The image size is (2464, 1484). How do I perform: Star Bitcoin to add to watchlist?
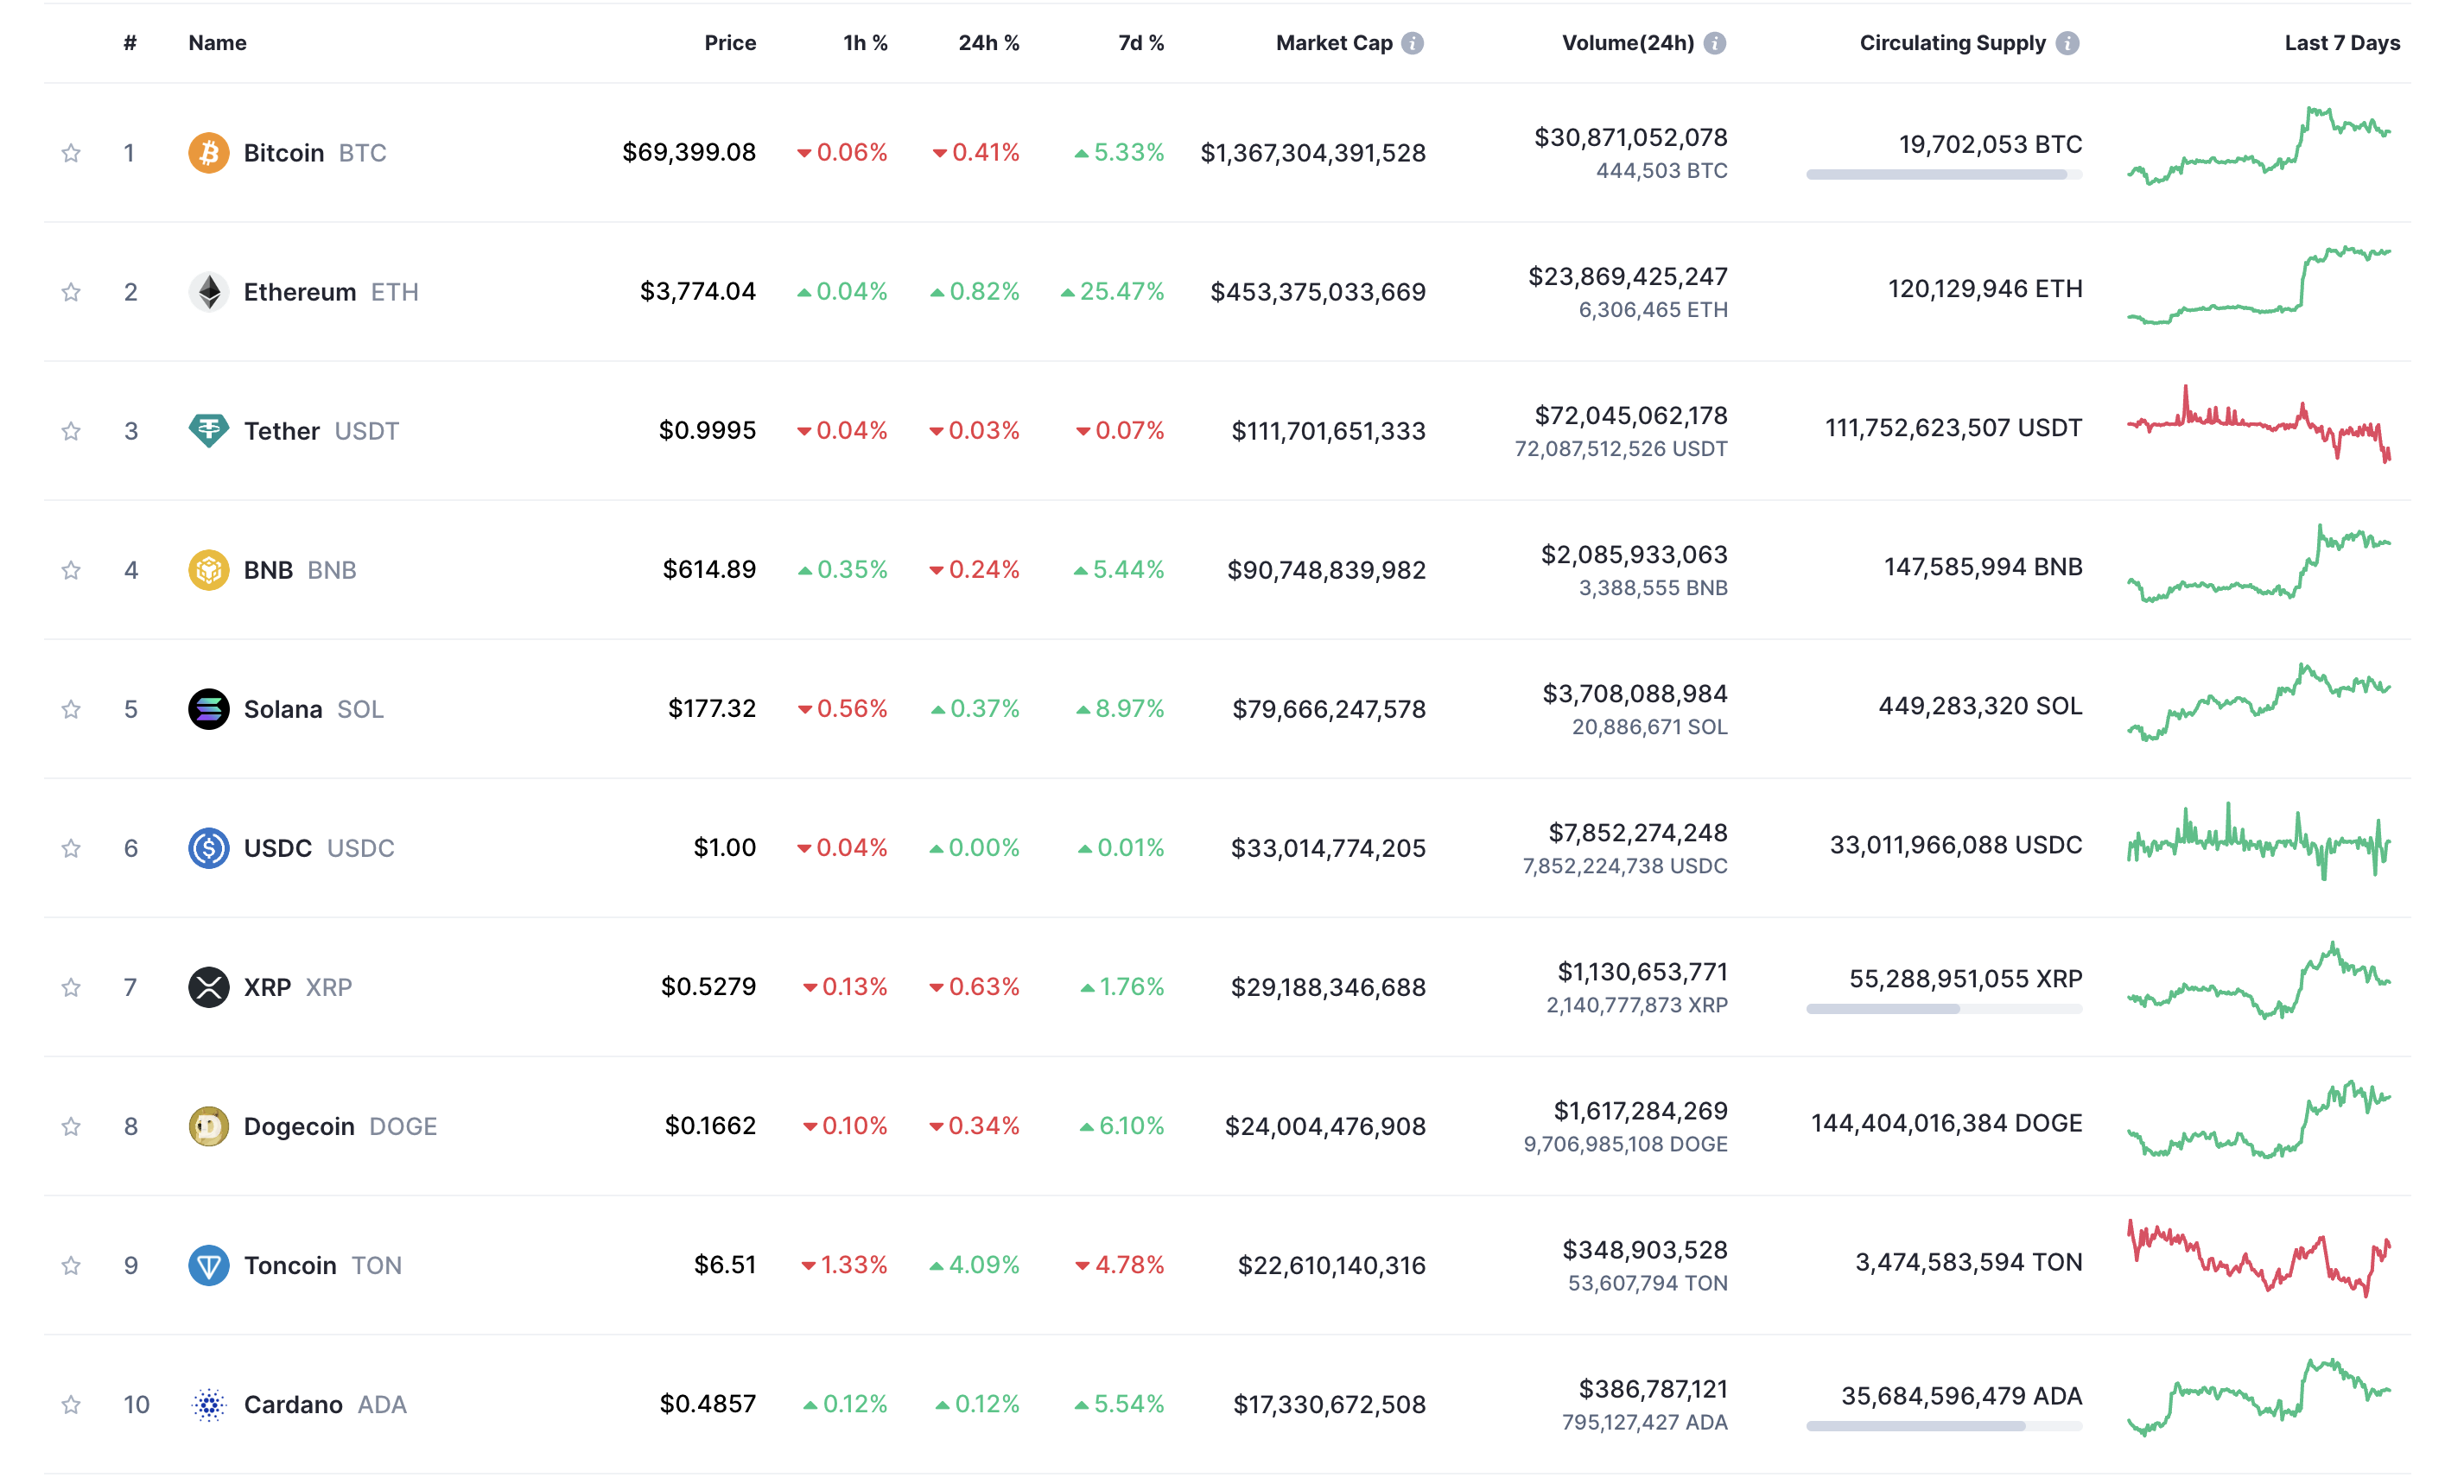click(x=71, y=153)
